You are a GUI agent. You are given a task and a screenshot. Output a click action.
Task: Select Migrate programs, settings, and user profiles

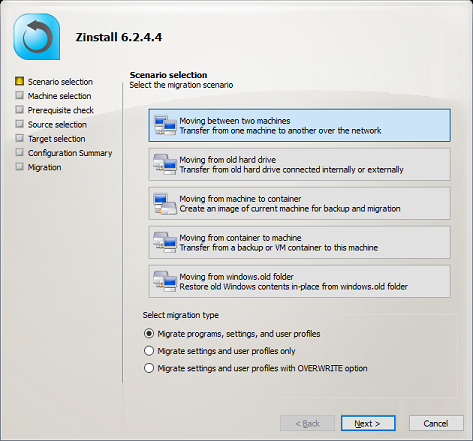232,334
